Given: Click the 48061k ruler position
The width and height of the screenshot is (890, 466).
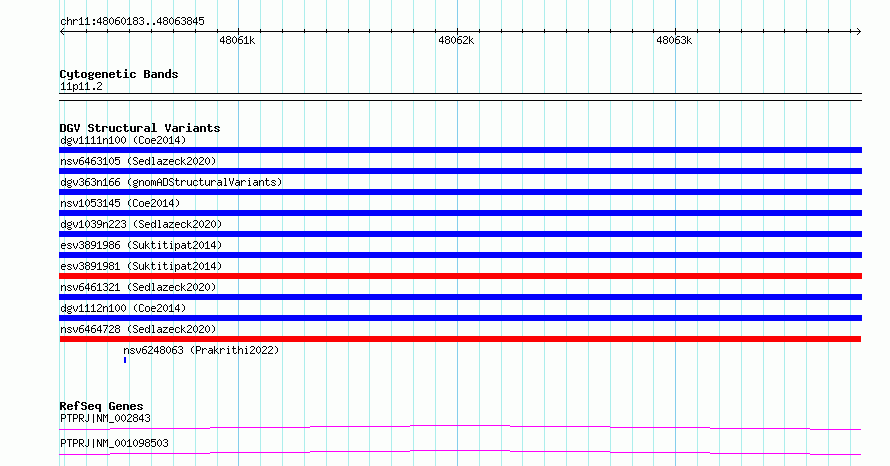Looking at the screenshot, I should click(237, 40).
